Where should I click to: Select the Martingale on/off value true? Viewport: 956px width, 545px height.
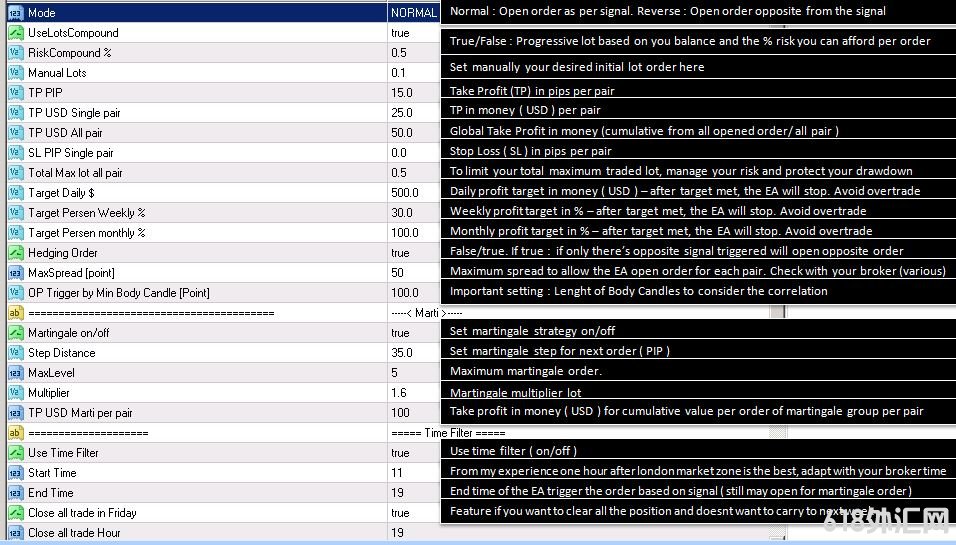coord(400,333)
